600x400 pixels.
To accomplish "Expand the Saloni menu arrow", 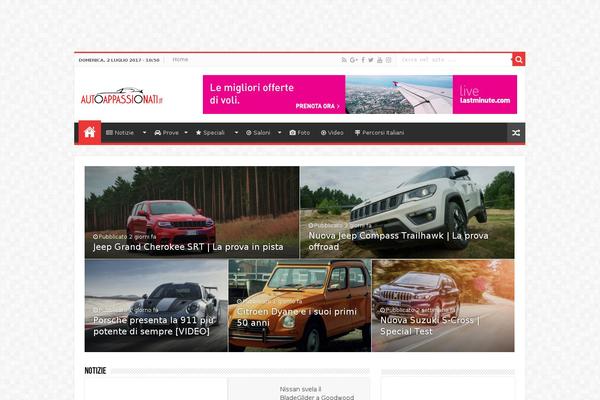I will (279, 133).
